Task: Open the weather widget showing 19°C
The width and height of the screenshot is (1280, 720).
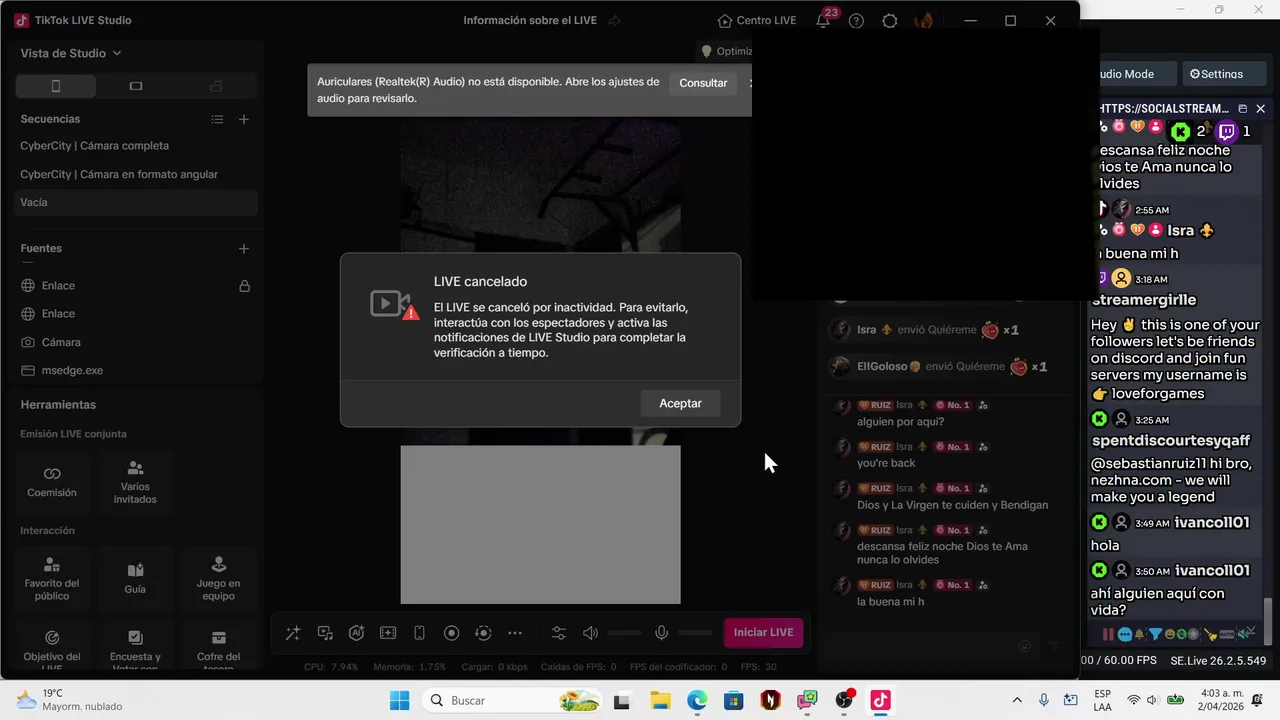Action: click(x=68, y=700)
